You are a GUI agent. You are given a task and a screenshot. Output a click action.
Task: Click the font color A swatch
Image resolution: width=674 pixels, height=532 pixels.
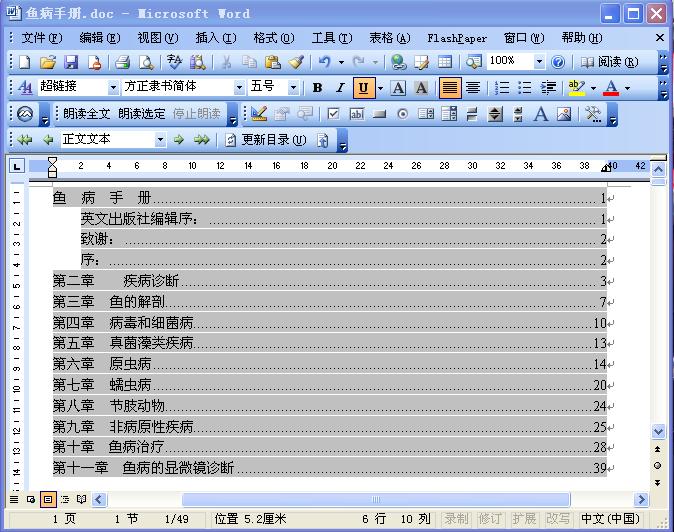coord(610,88)
